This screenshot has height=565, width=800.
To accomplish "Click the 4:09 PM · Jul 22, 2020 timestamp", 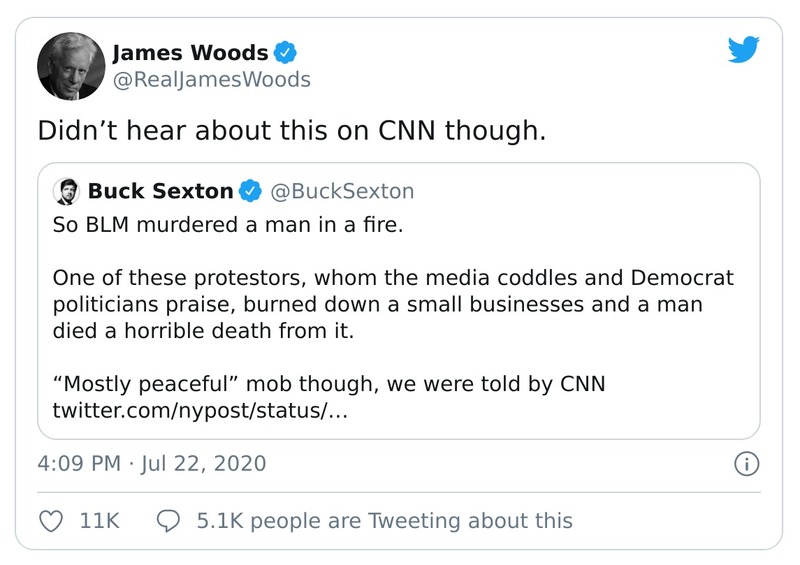I will click(x=152, y=464).
